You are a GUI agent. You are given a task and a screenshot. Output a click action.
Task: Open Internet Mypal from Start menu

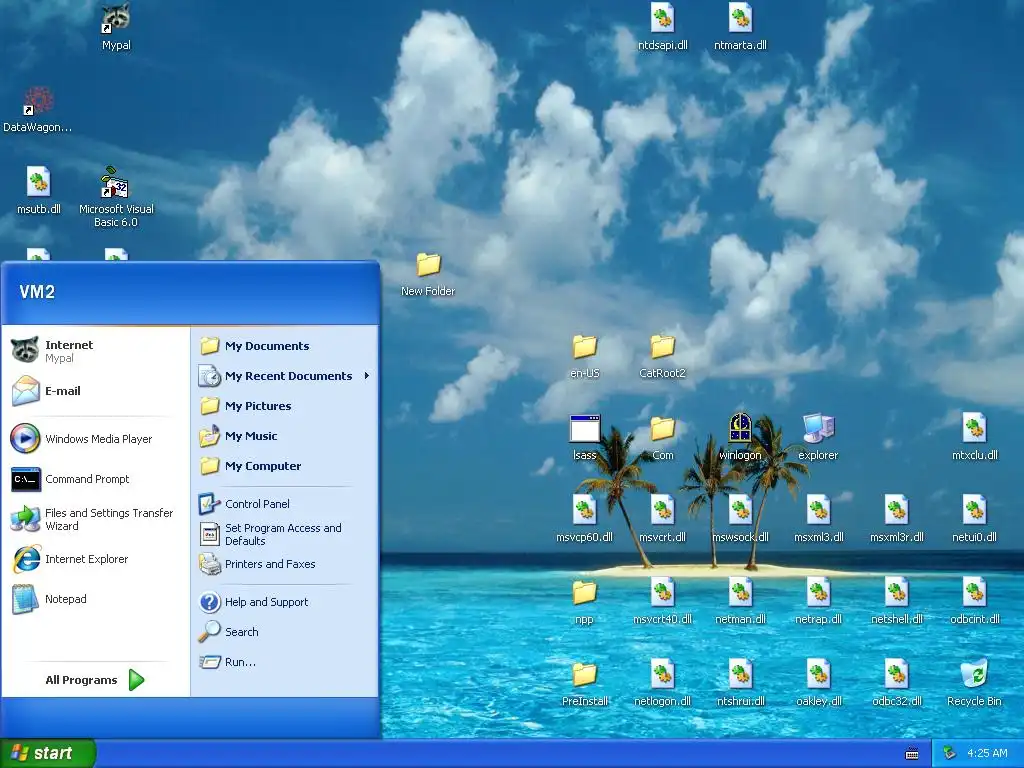pyautogui.click(x=95, y=351)
